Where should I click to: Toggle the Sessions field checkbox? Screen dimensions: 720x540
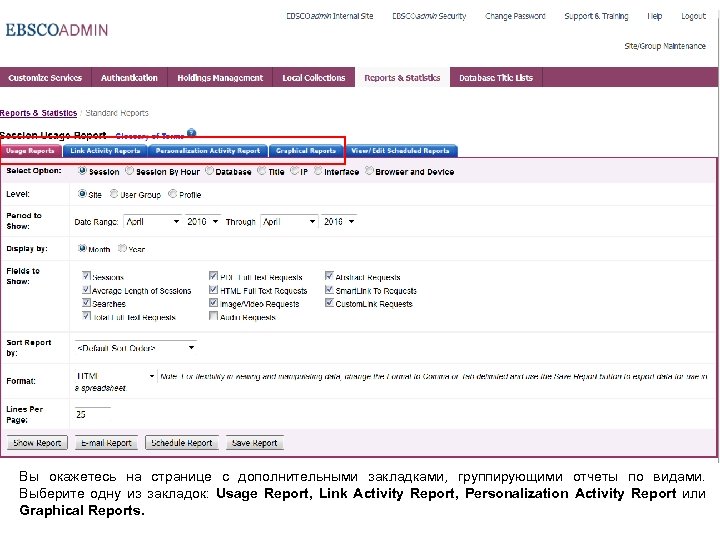pyautogui.click(x=86, y=276)
